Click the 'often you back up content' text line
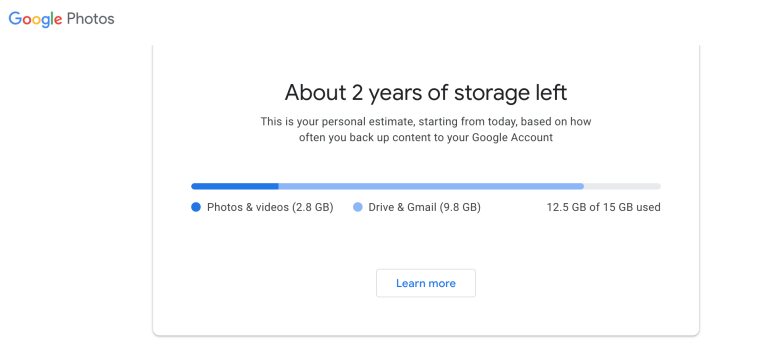This screenshot has width=768, height=360. (x=426, y=137)
